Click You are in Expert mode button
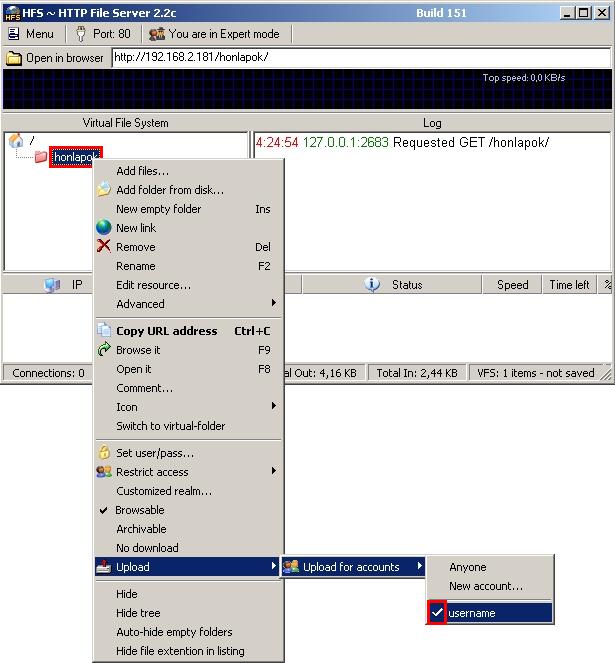Image resolution: width=615 pixels, height=663 pixels. [215, 34]
